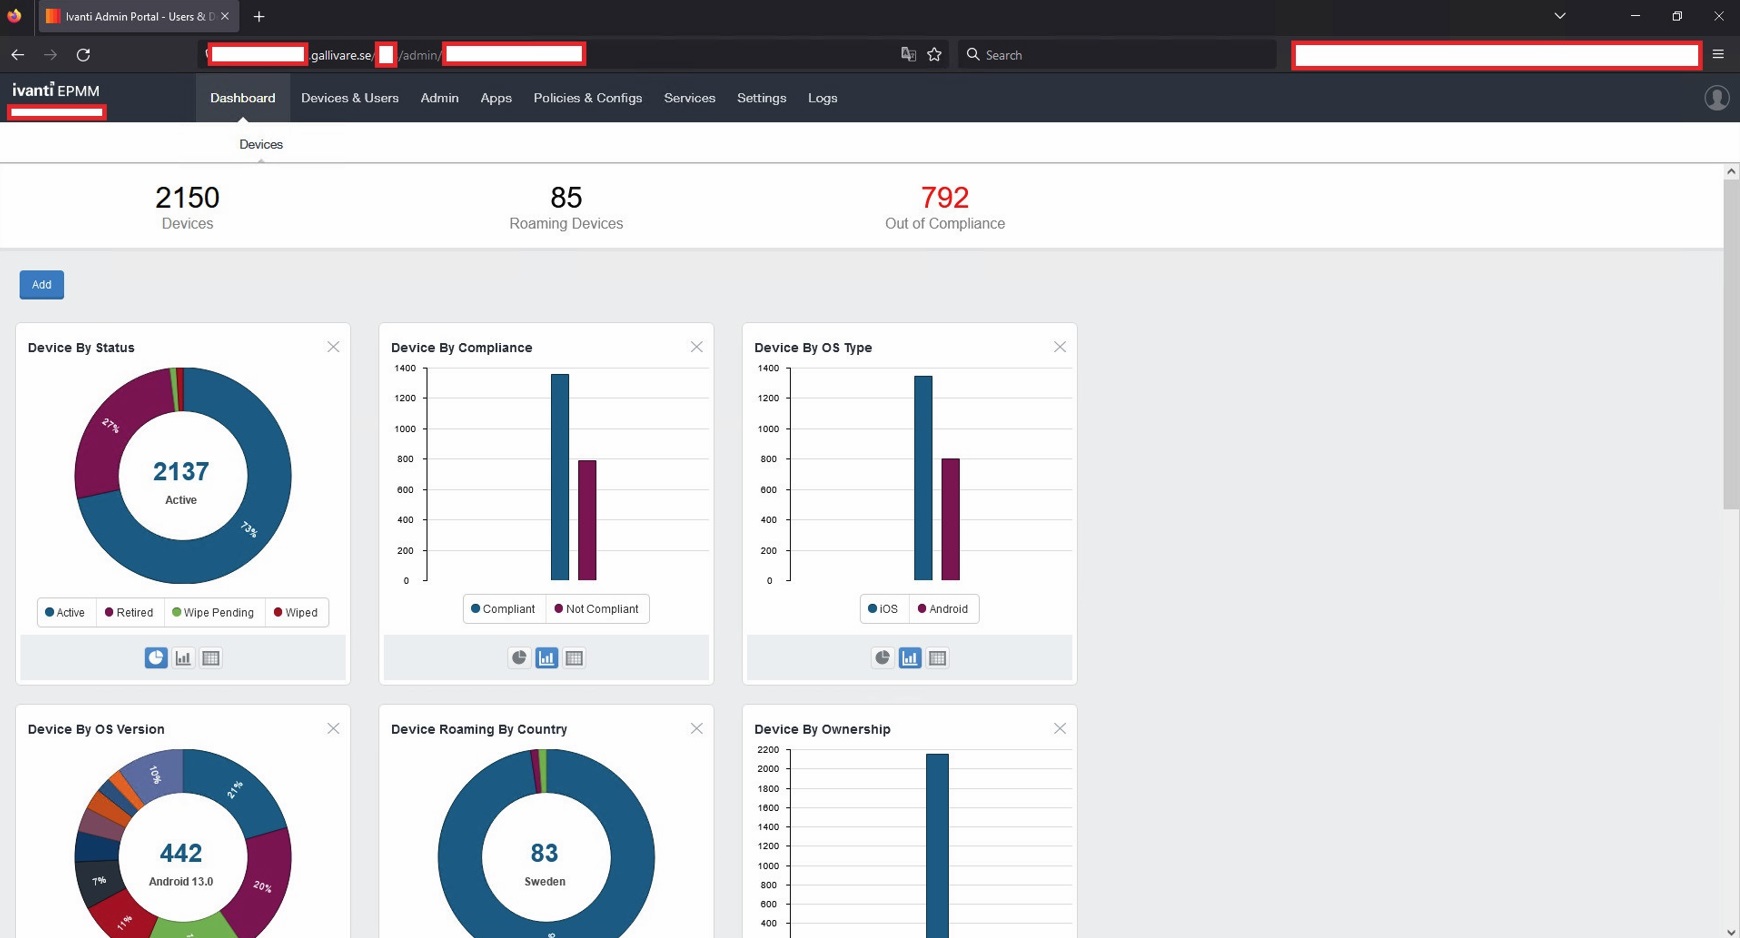Viewport: 1740px width, 938px height.
Task: Switch Device By Status to table view
Action: 211,658
